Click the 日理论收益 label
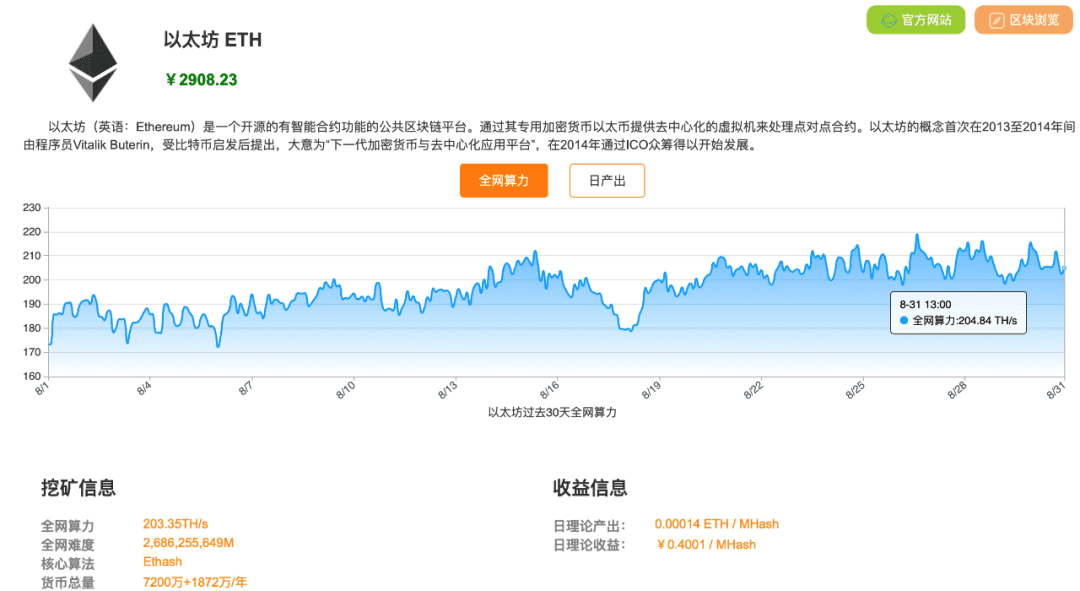 click(x=589, y=545)
